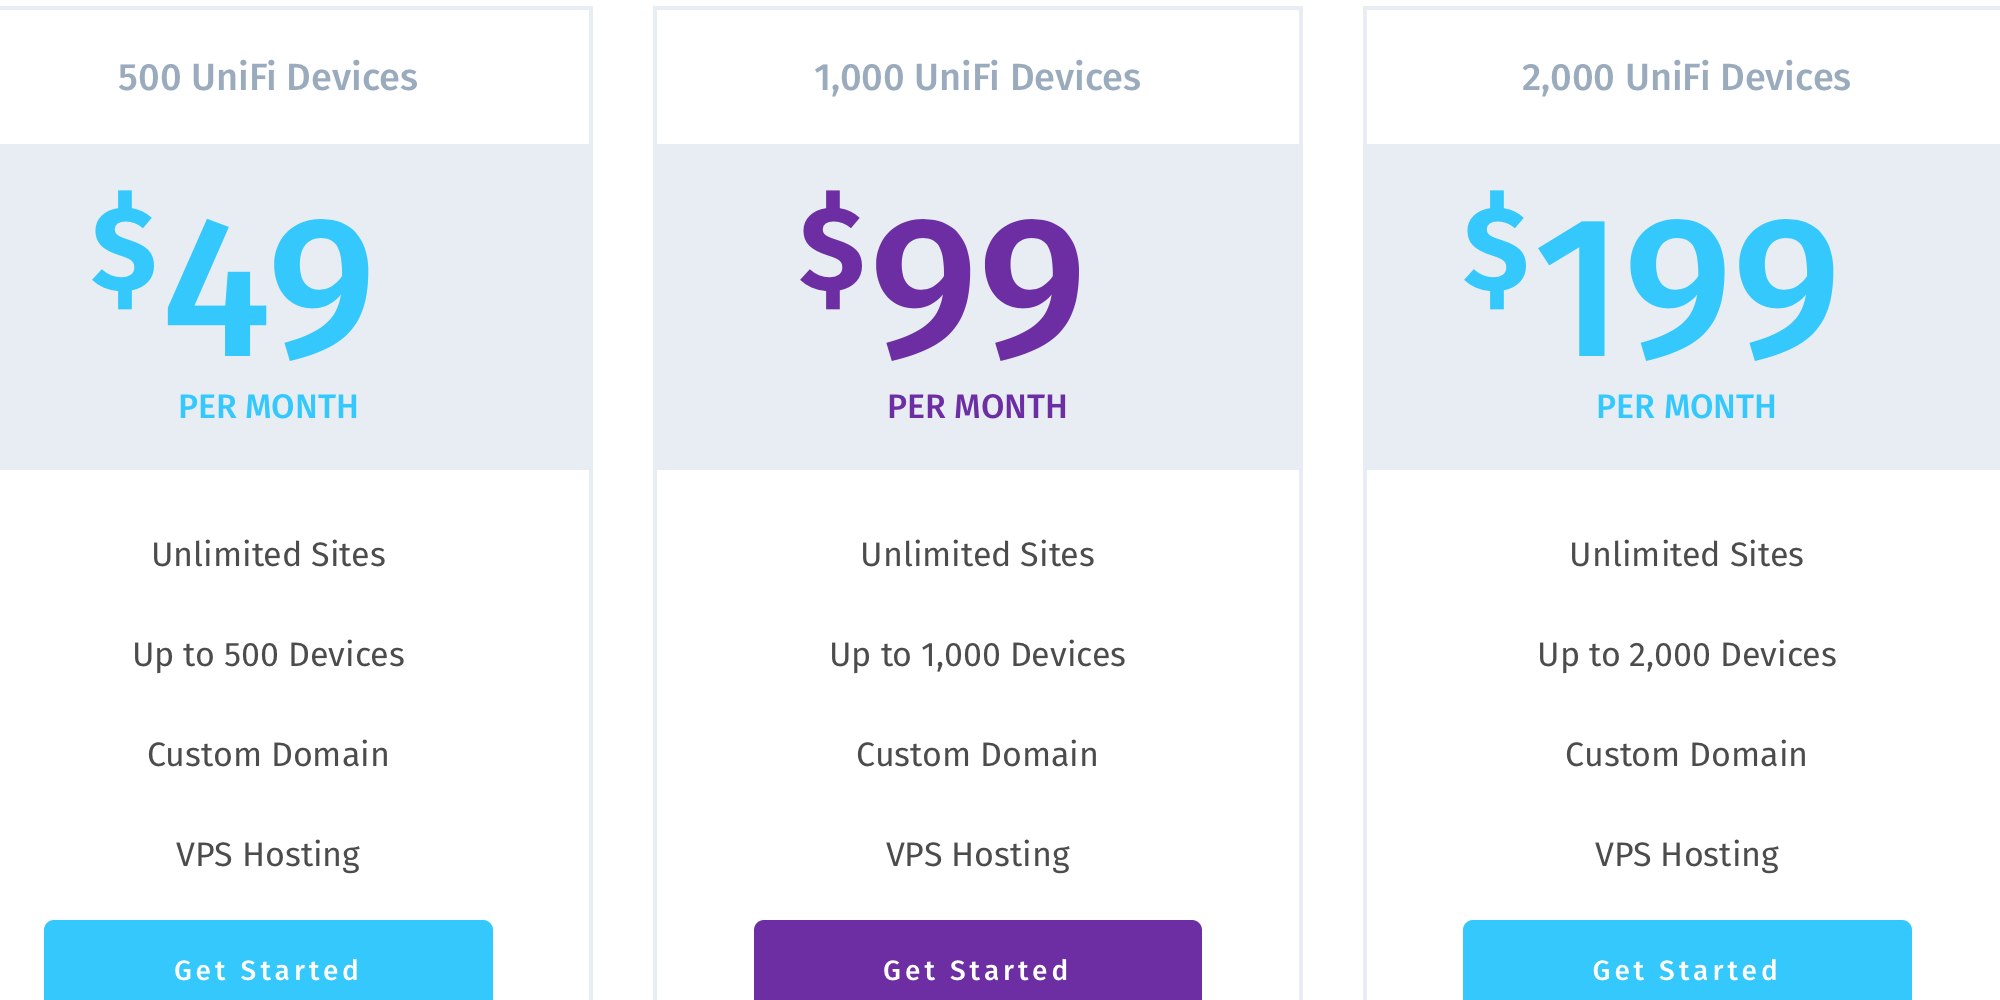Screen dimensions: 2000x1000
Task: Click PER MONTH under the $99 price
Action: point(977,406)
